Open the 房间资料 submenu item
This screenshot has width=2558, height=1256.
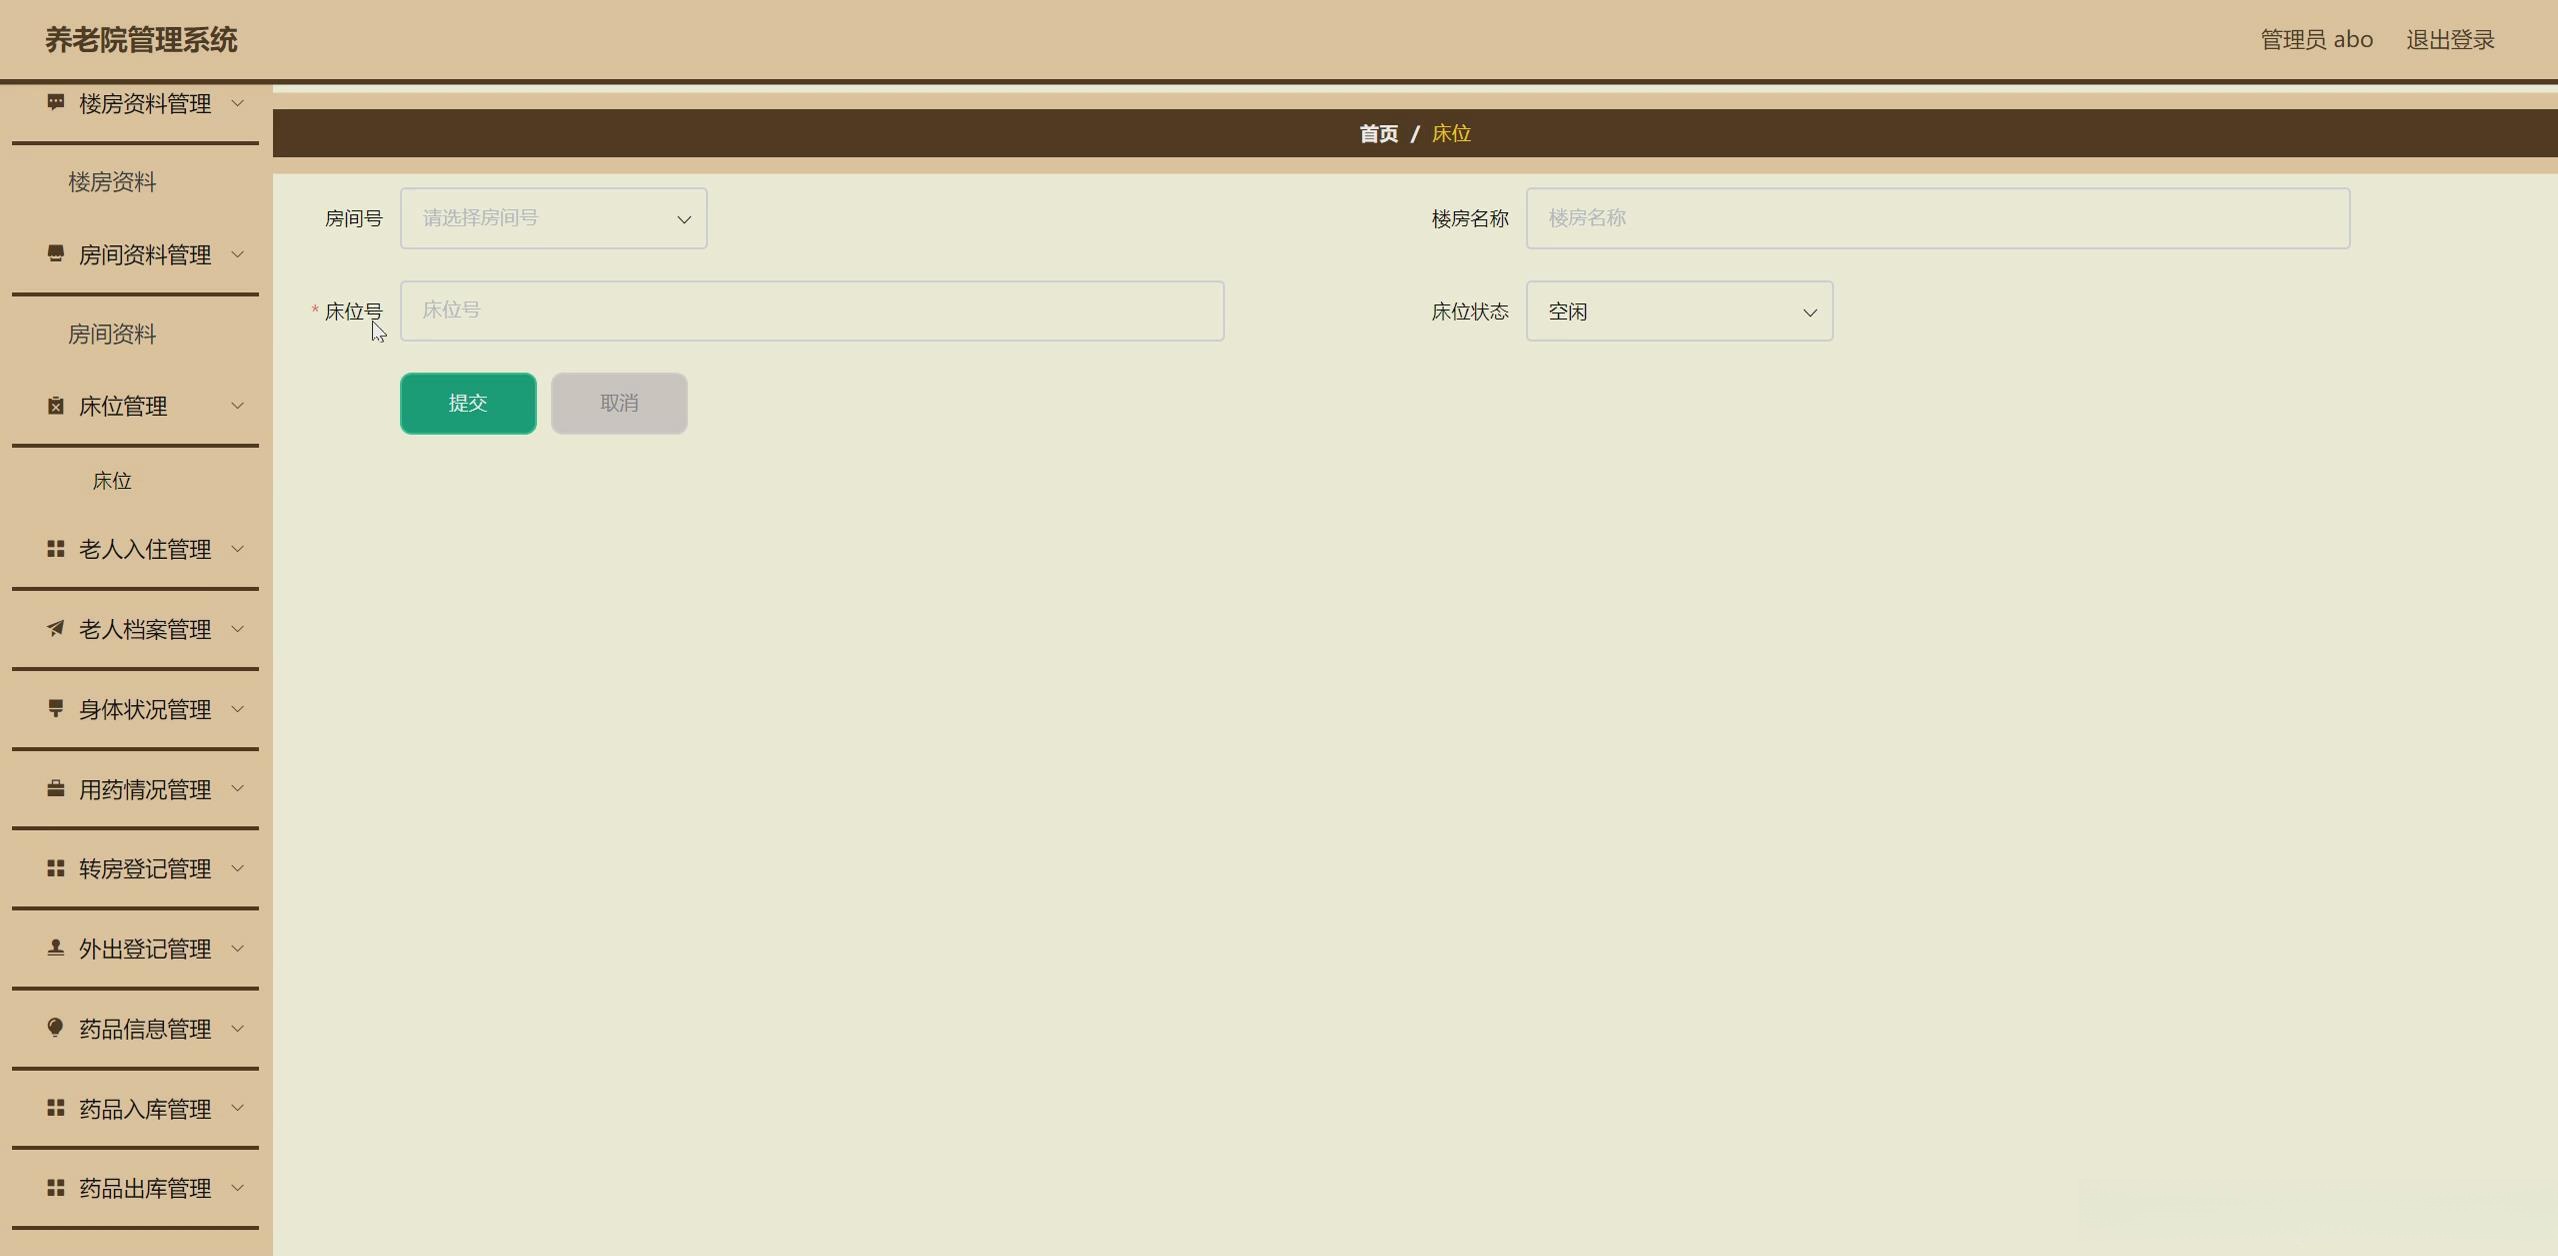point(112,334)
